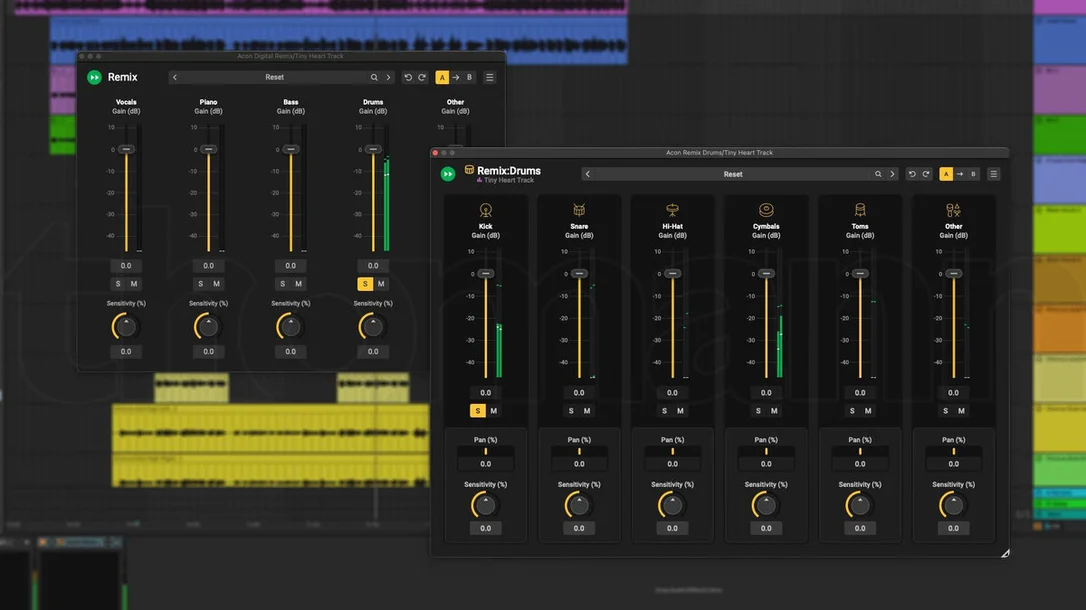Click the green Remix:Drums logo icon

click(x=448, y=174)
